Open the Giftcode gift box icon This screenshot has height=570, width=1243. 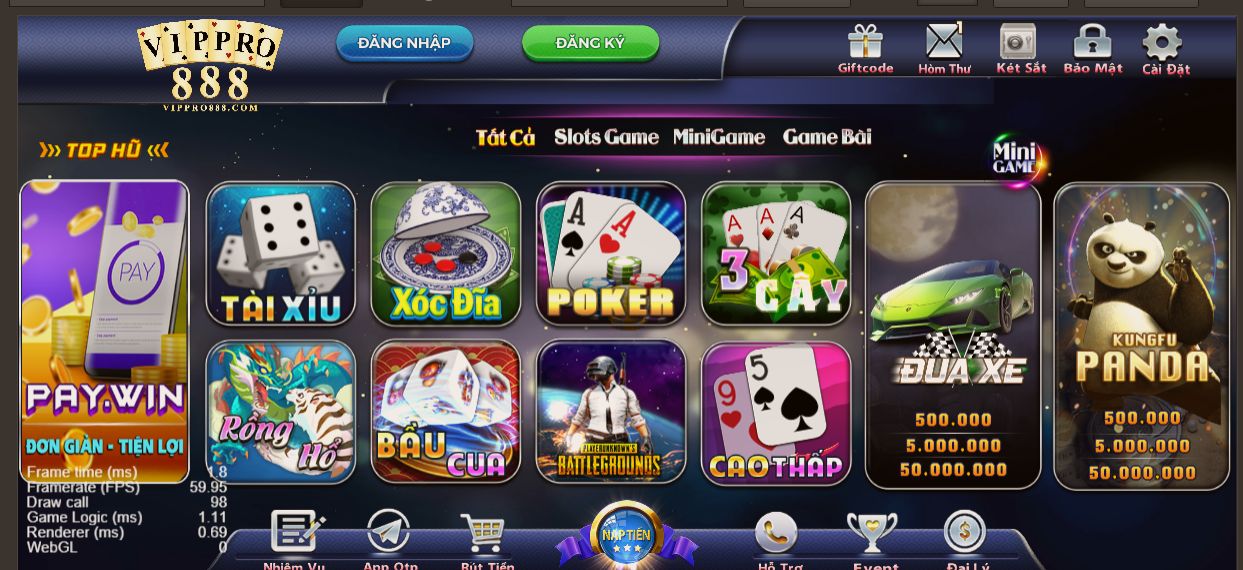[x=865, y=42]
